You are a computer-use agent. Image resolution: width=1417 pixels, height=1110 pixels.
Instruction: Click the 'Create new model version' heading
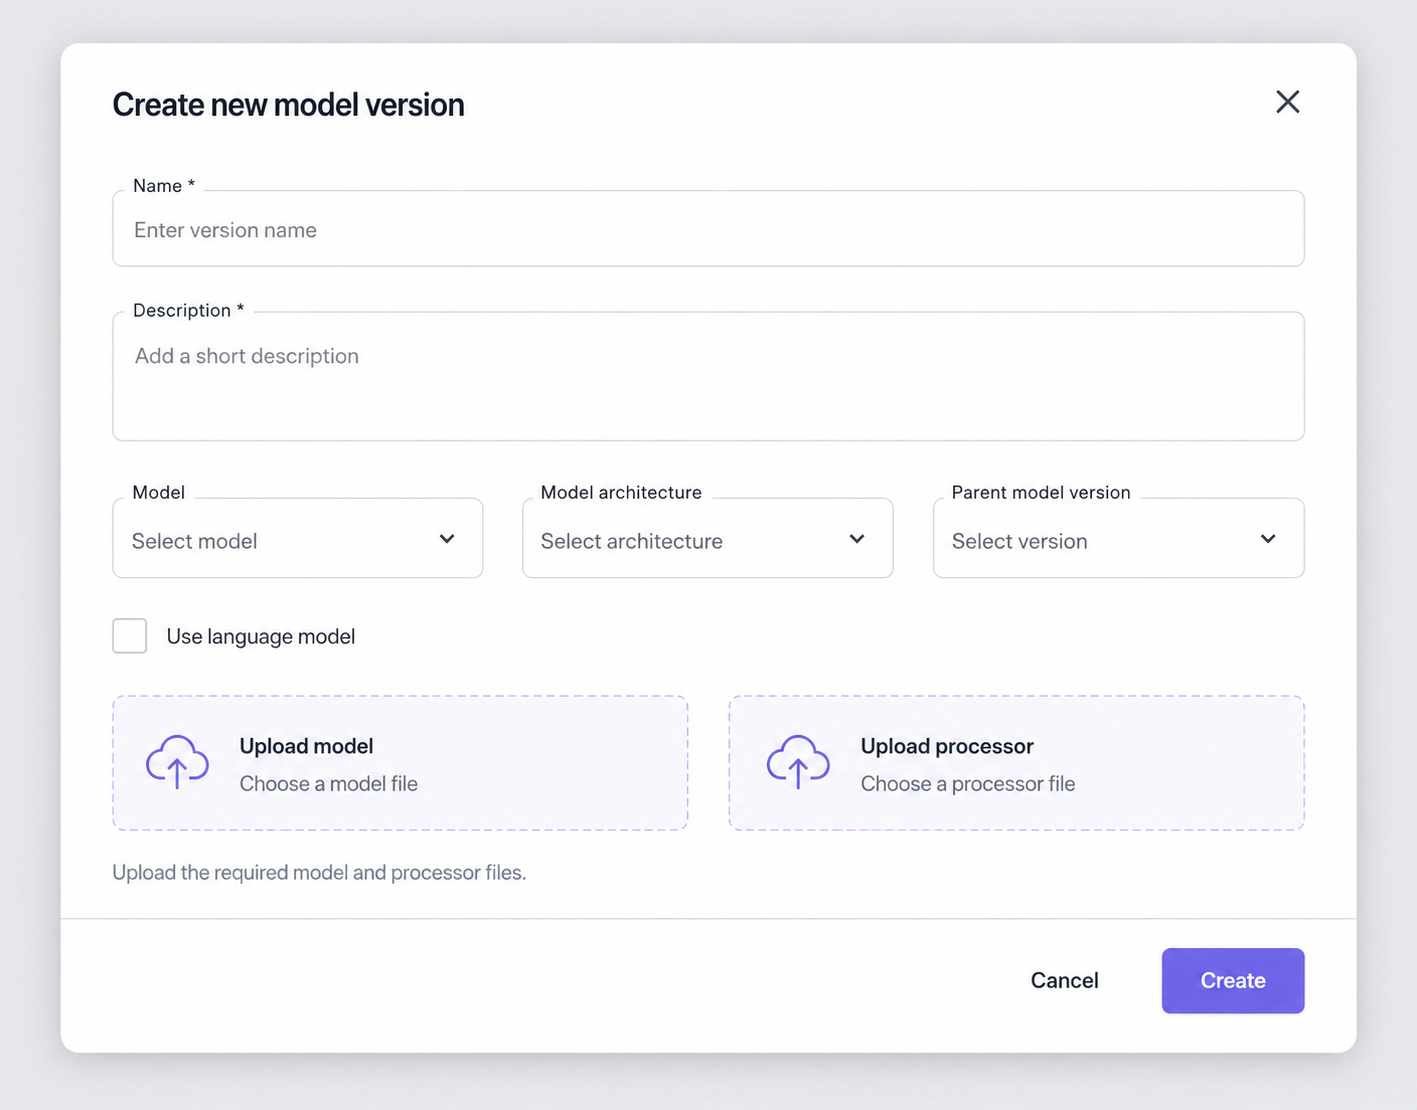coord(289,105)
